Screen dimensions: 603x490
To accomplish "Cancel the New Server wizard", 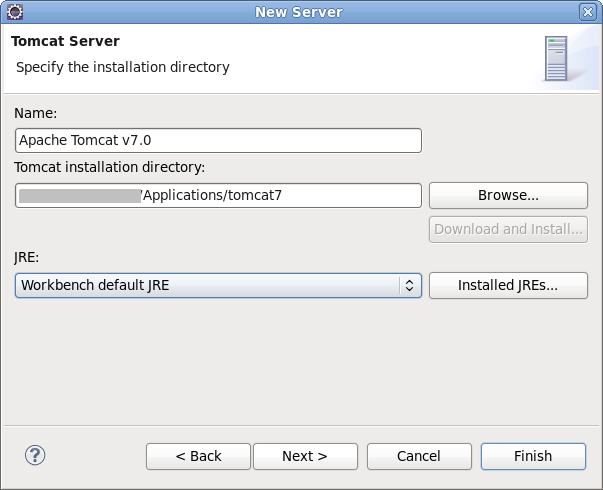I will point(419,456).
